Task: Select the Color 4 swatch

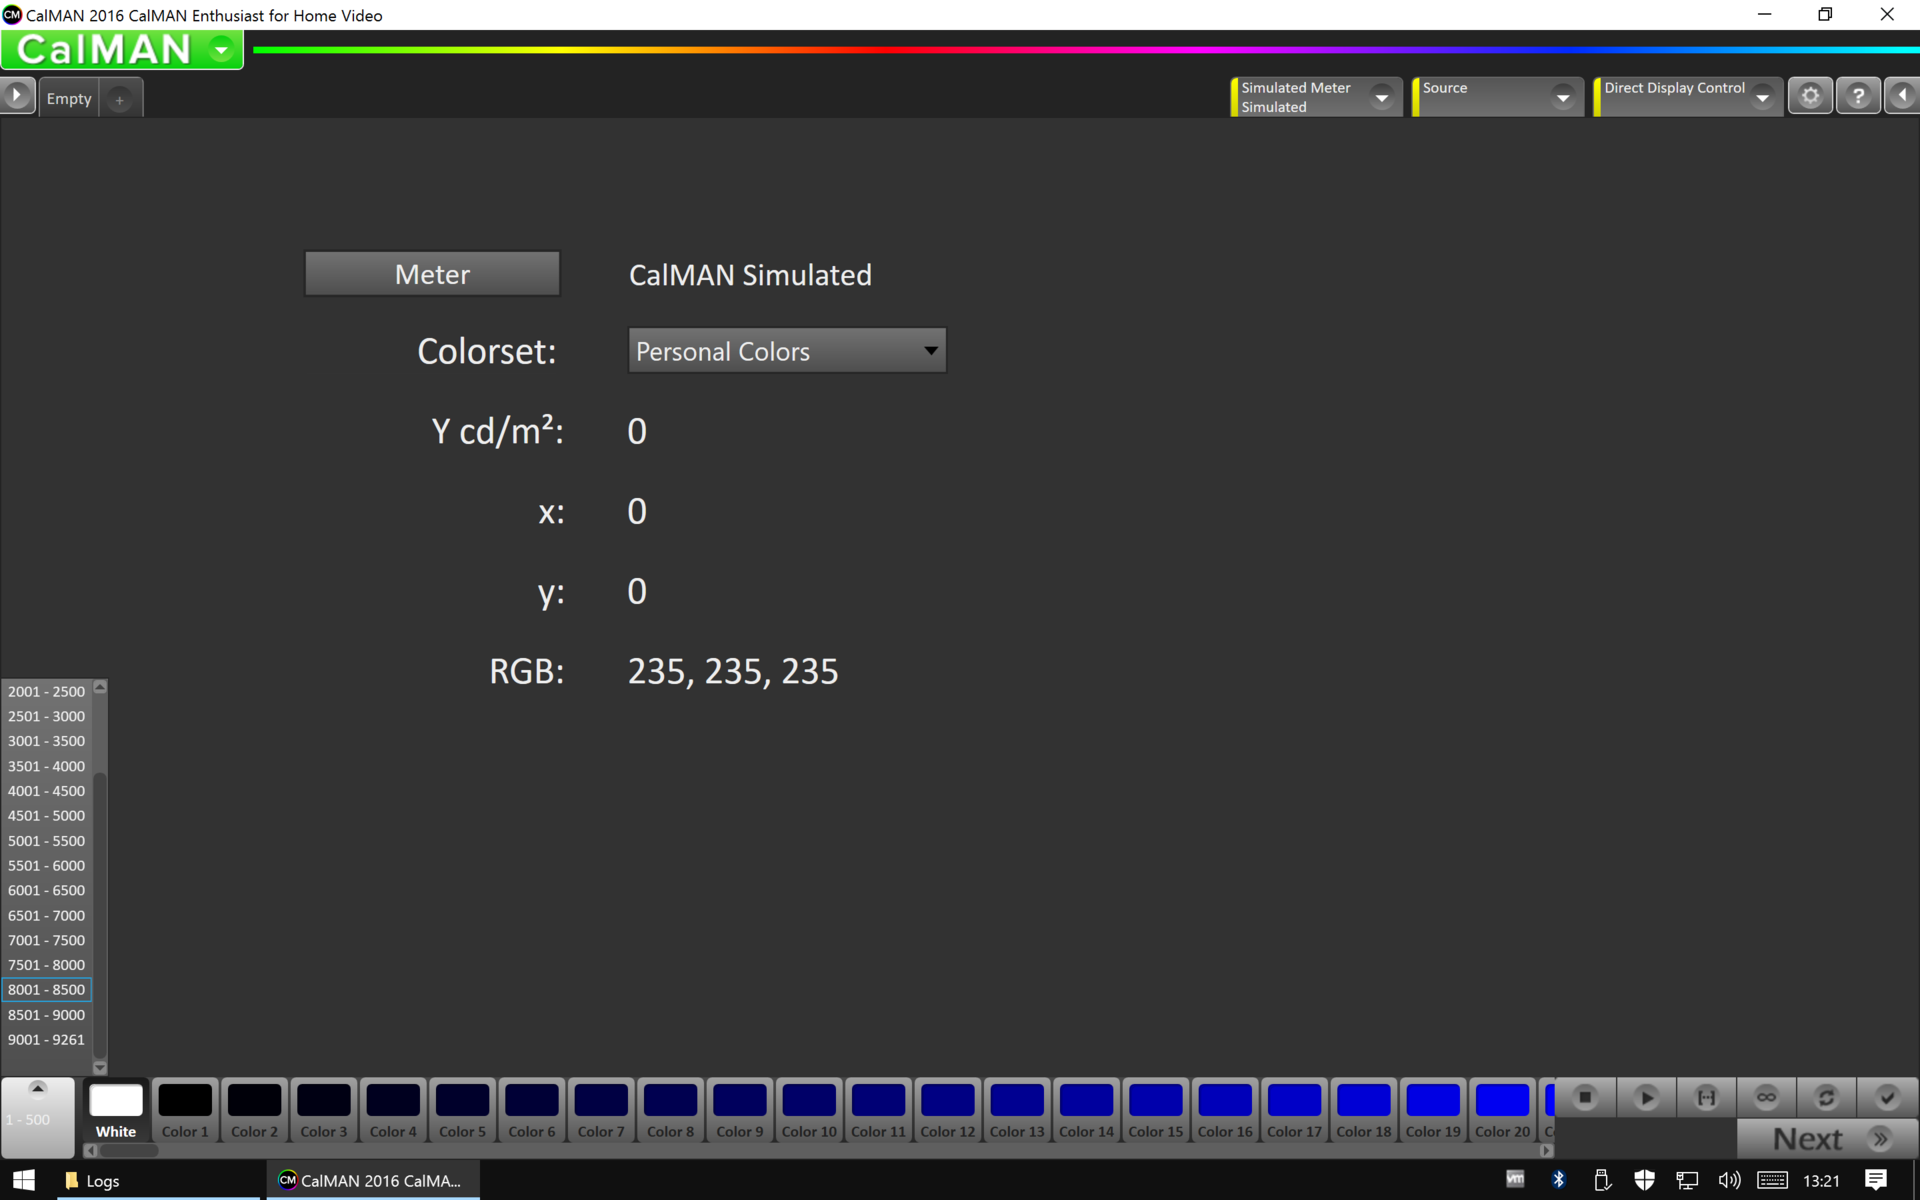Action: 393,1111
